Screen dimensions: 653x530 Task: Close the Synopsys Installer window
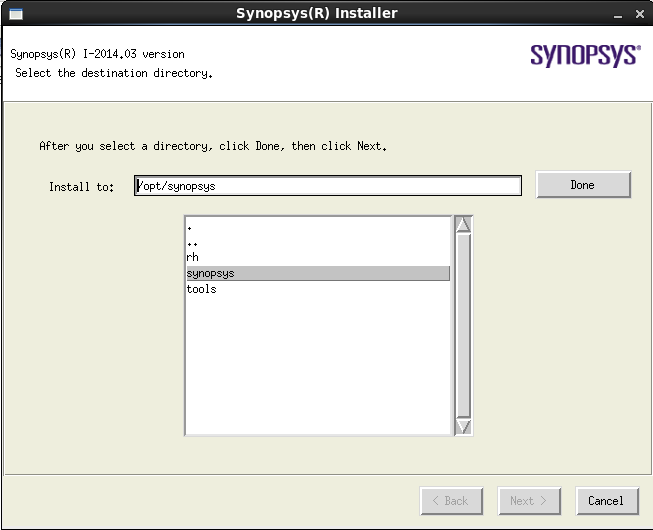(640, 14)
